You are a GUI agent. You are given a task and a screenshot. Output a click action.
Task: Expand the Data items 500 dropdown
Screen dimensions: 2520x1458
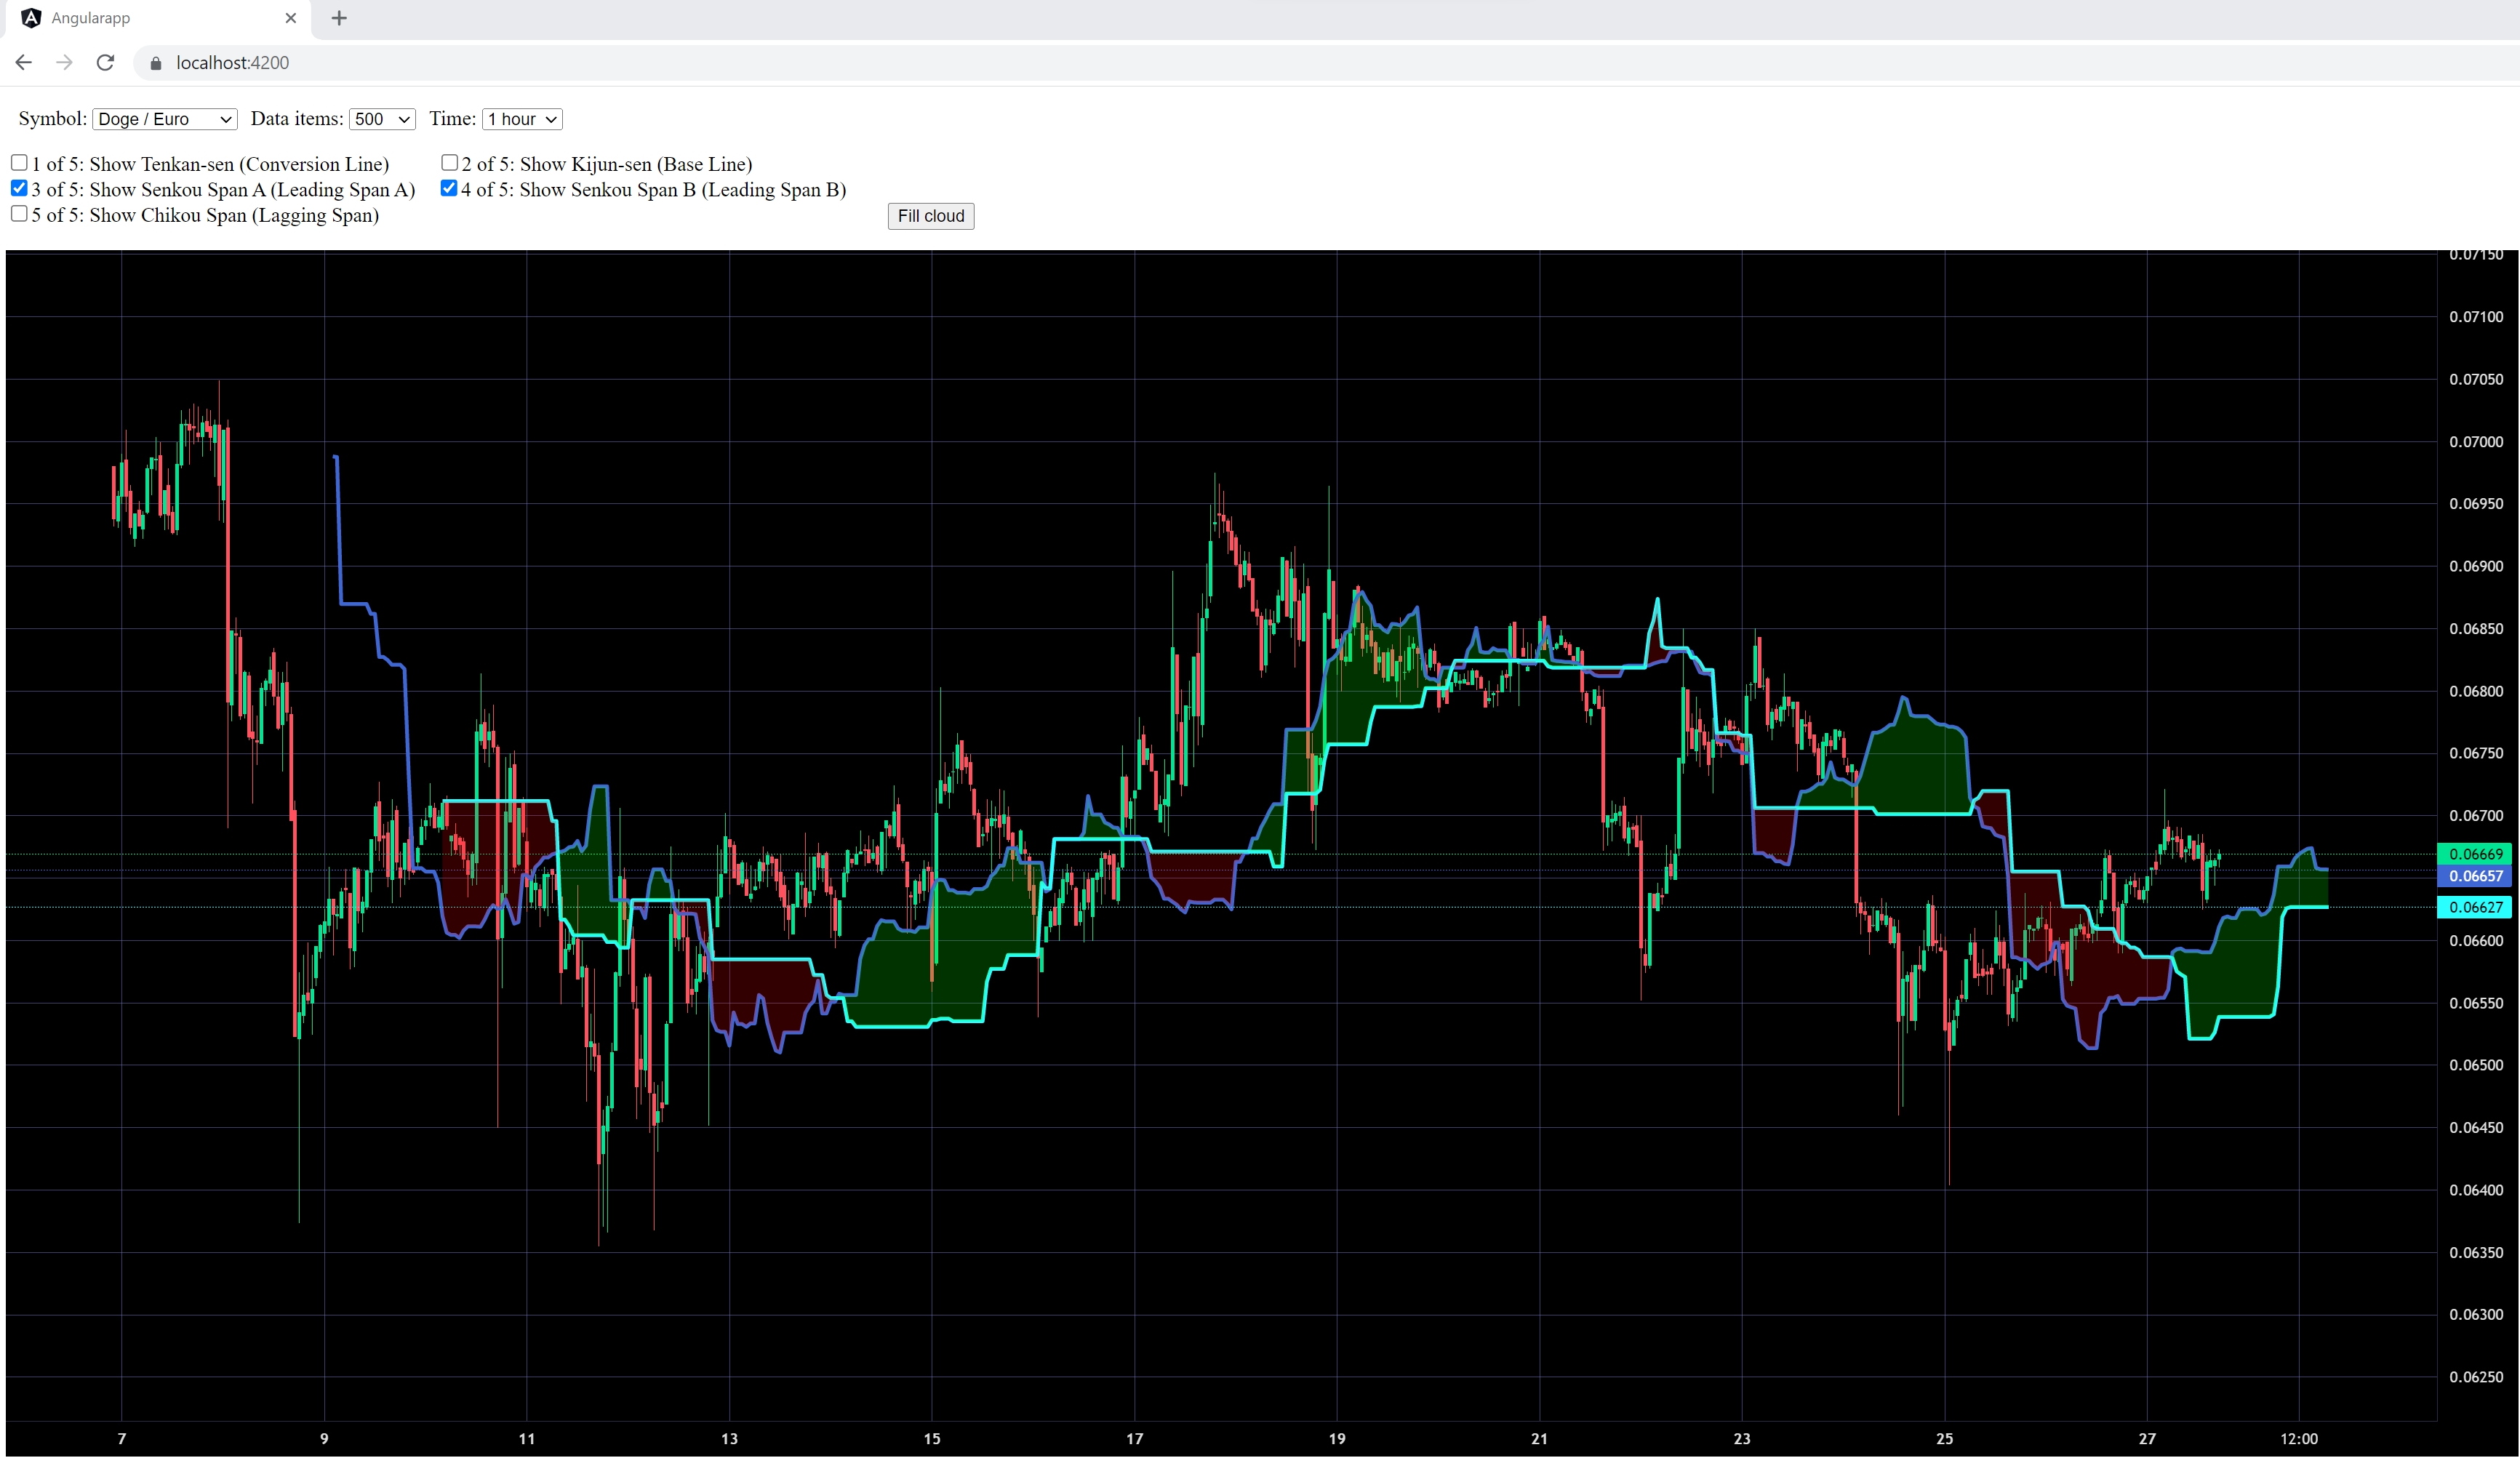382,119
